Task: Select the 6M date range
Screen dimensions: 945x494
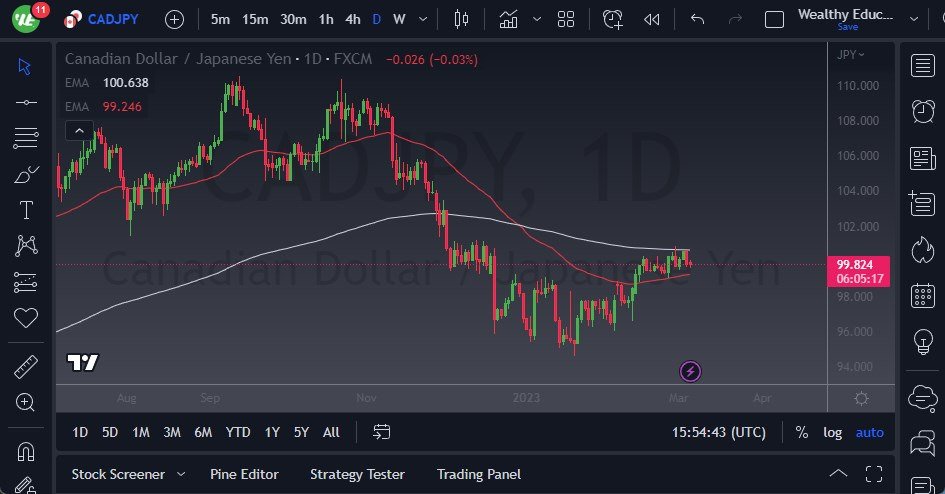Action: [203, 432]
